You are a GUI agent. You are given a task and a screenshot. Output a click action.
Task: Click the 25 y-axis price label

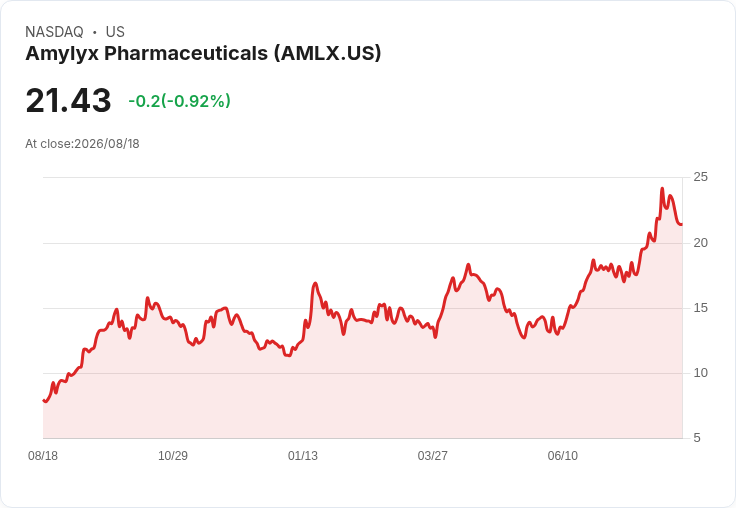click(700, 177)
